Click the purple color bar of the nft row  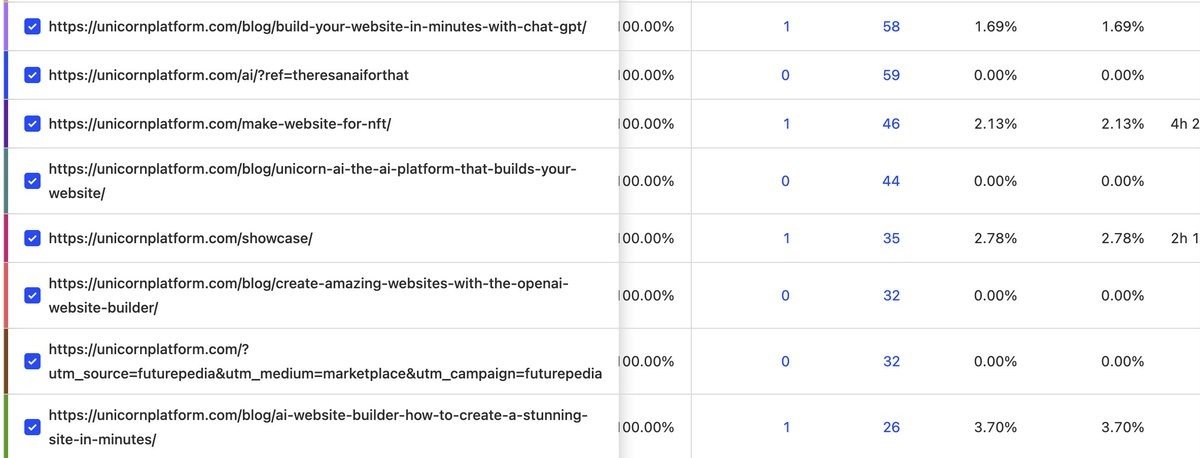coord(4,124)
